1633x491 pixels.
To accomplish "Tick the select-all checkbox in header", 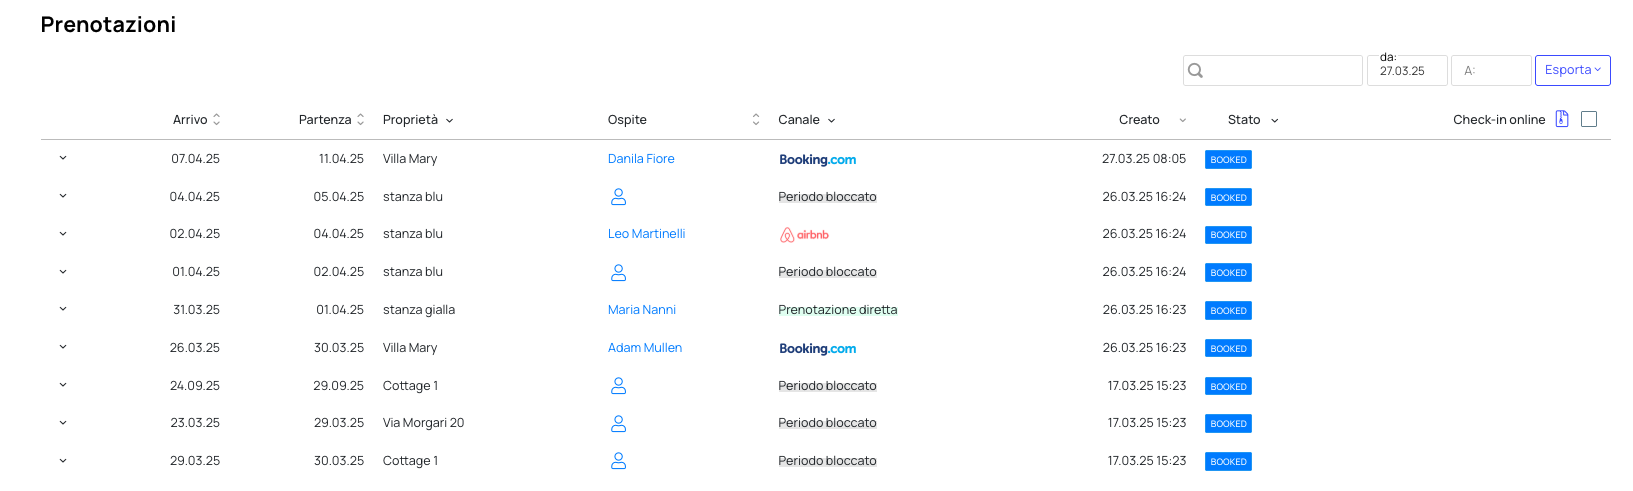I will (1589, 119).
